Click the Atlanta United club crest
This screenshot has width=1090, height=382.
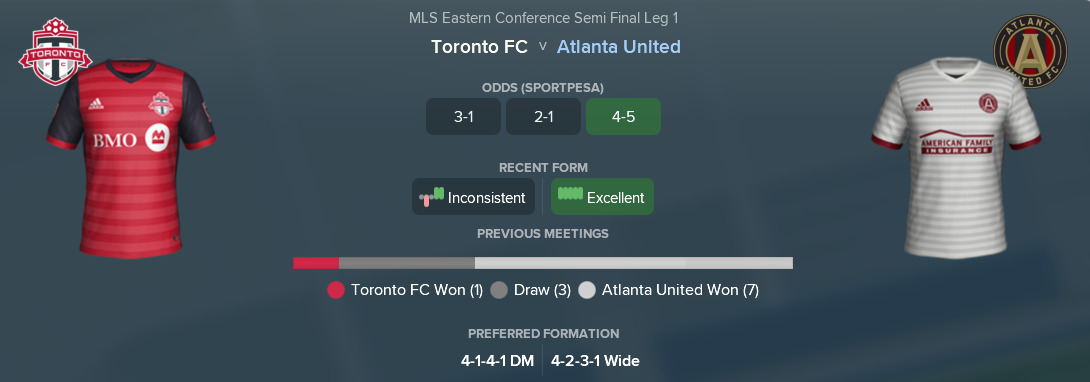click(1030, 51)
